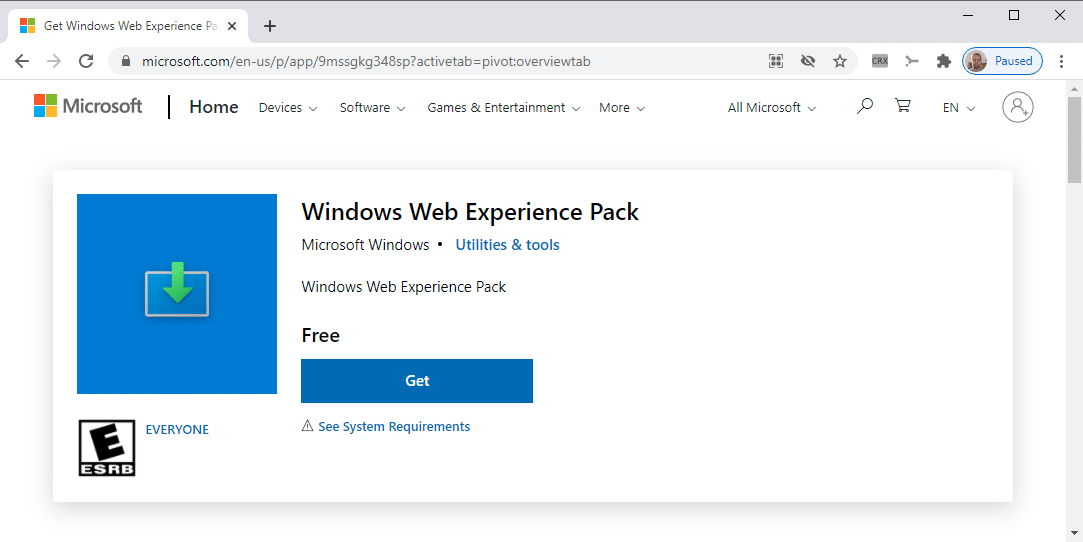
Task: Click the crossed-out eye icon in the address bar
Action: [808, 61]
